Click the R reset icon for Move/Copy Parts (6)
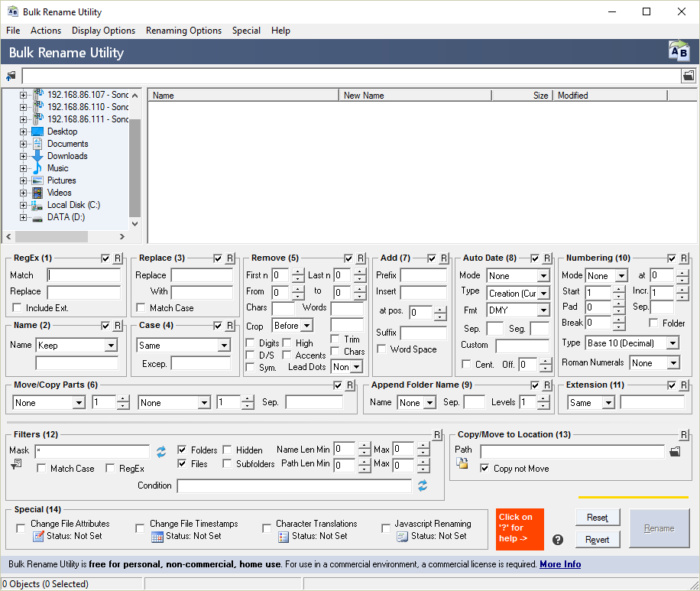 (350, 385)
